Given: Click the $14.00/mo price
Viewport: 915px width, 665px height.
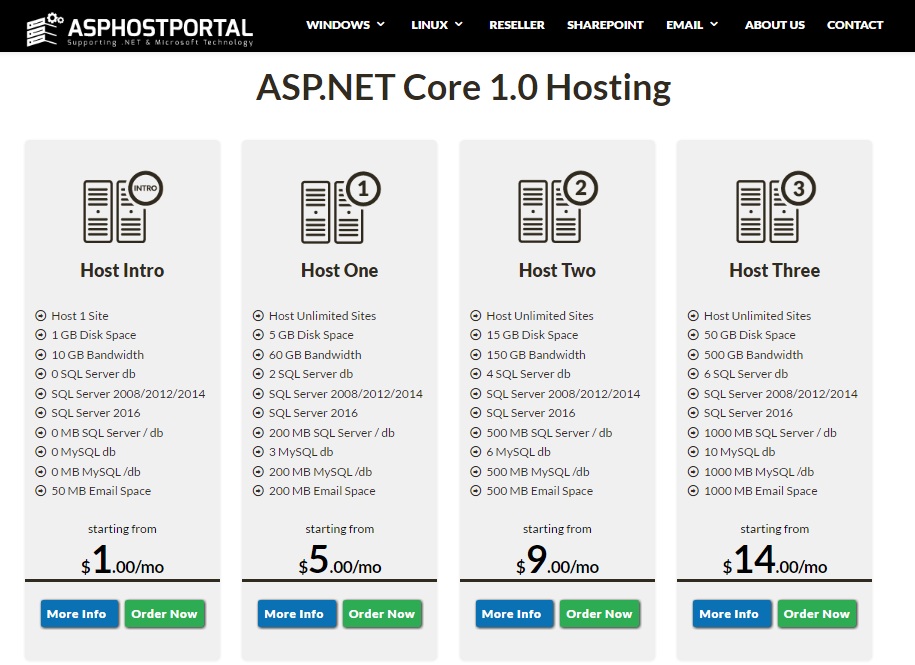Looking at the screenshot, I should [x=775, y=560].
